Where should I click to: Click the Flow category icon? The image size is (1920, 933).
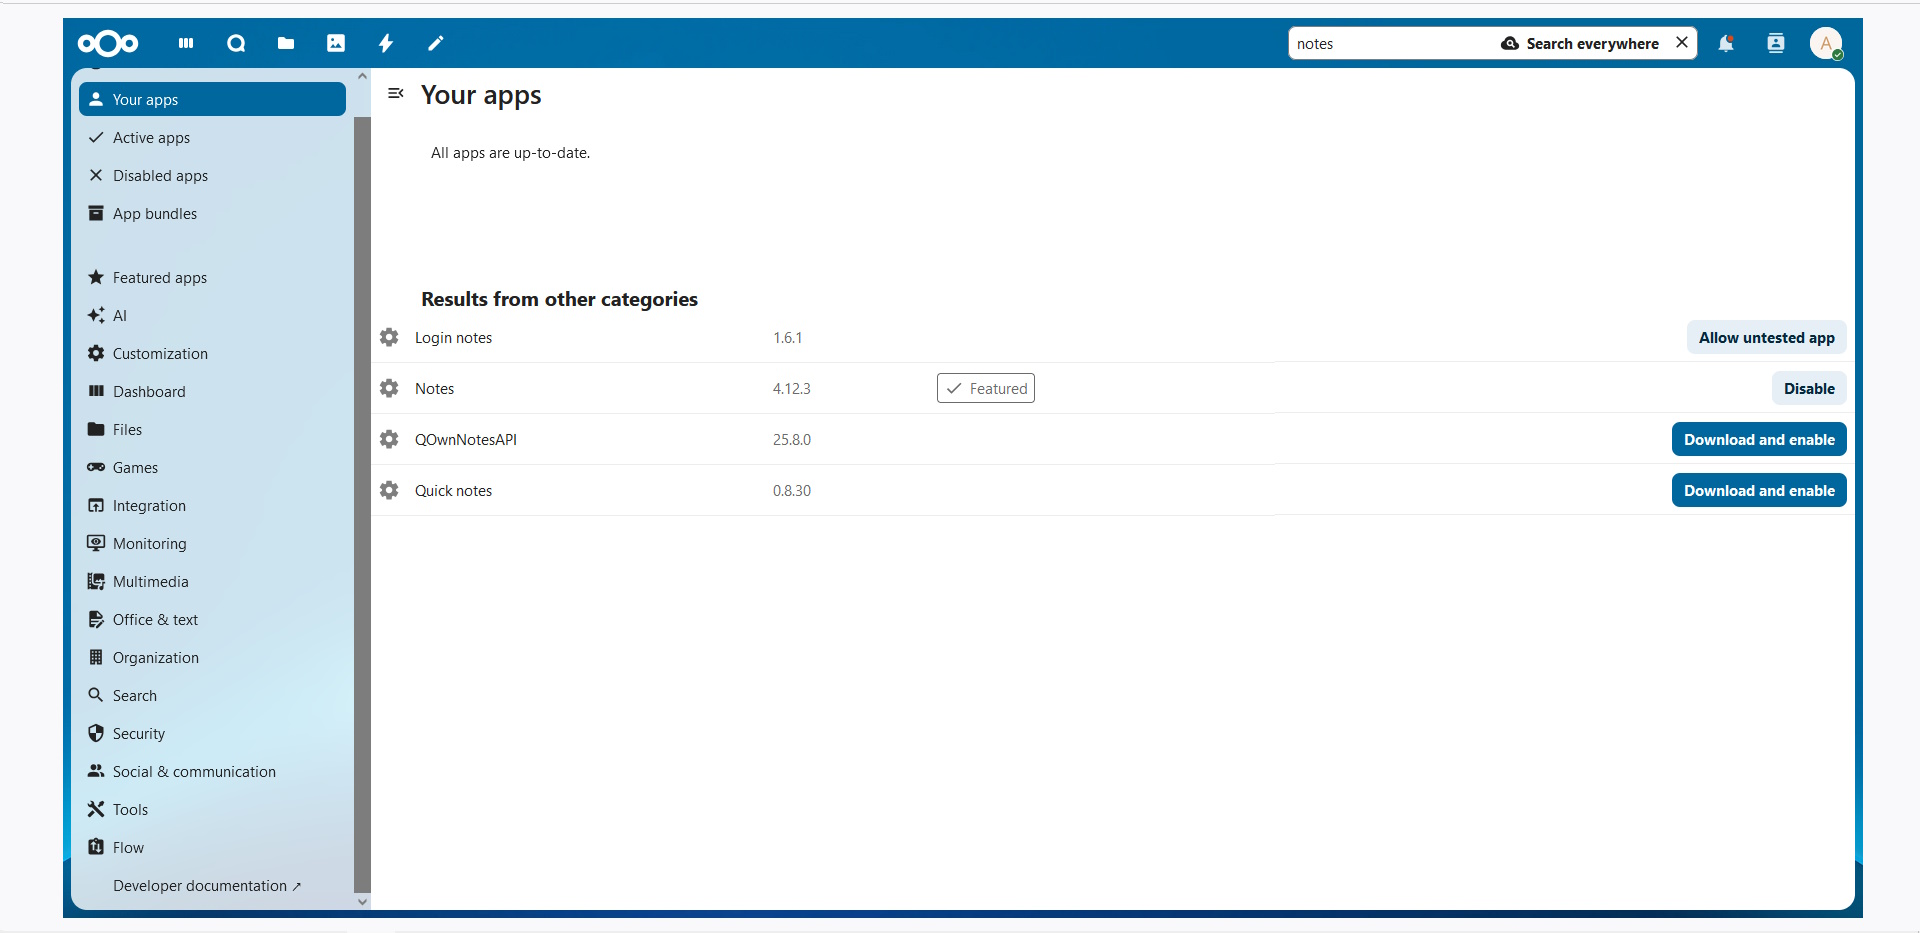coord(96,847)
